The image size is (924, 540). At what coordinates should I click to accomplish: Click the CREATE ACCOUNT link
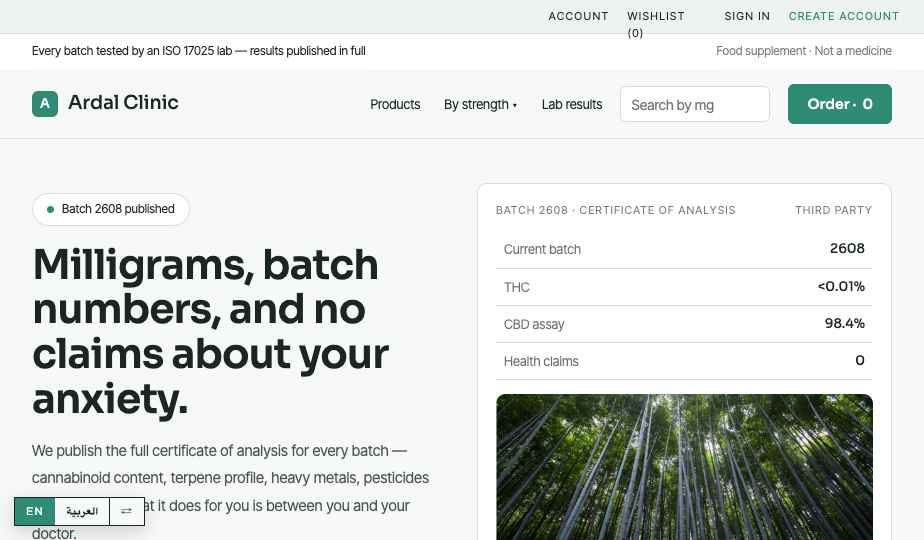(x=844, y=16)
